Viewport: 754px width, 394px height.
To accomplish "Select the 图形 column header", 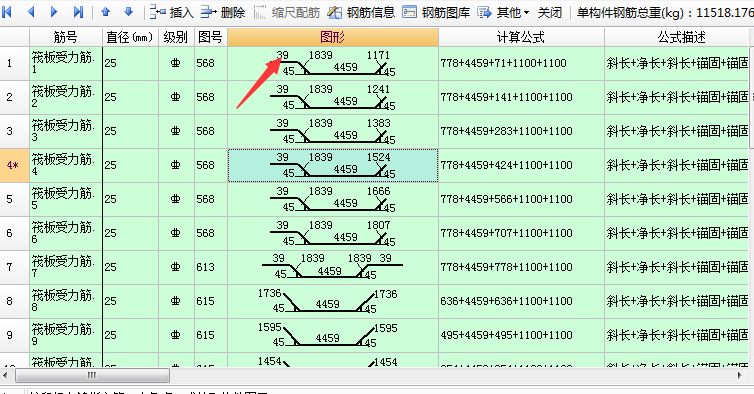I will click(333, 37).
